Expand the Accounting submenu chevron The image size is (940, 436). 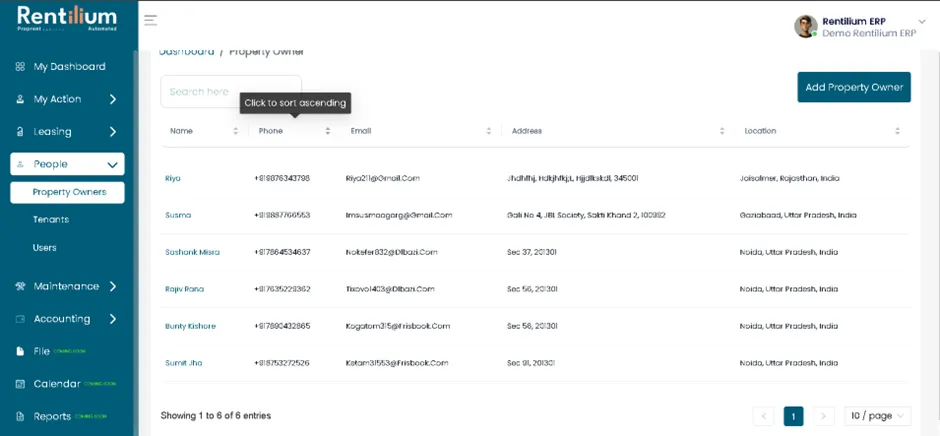coord(113,318)
